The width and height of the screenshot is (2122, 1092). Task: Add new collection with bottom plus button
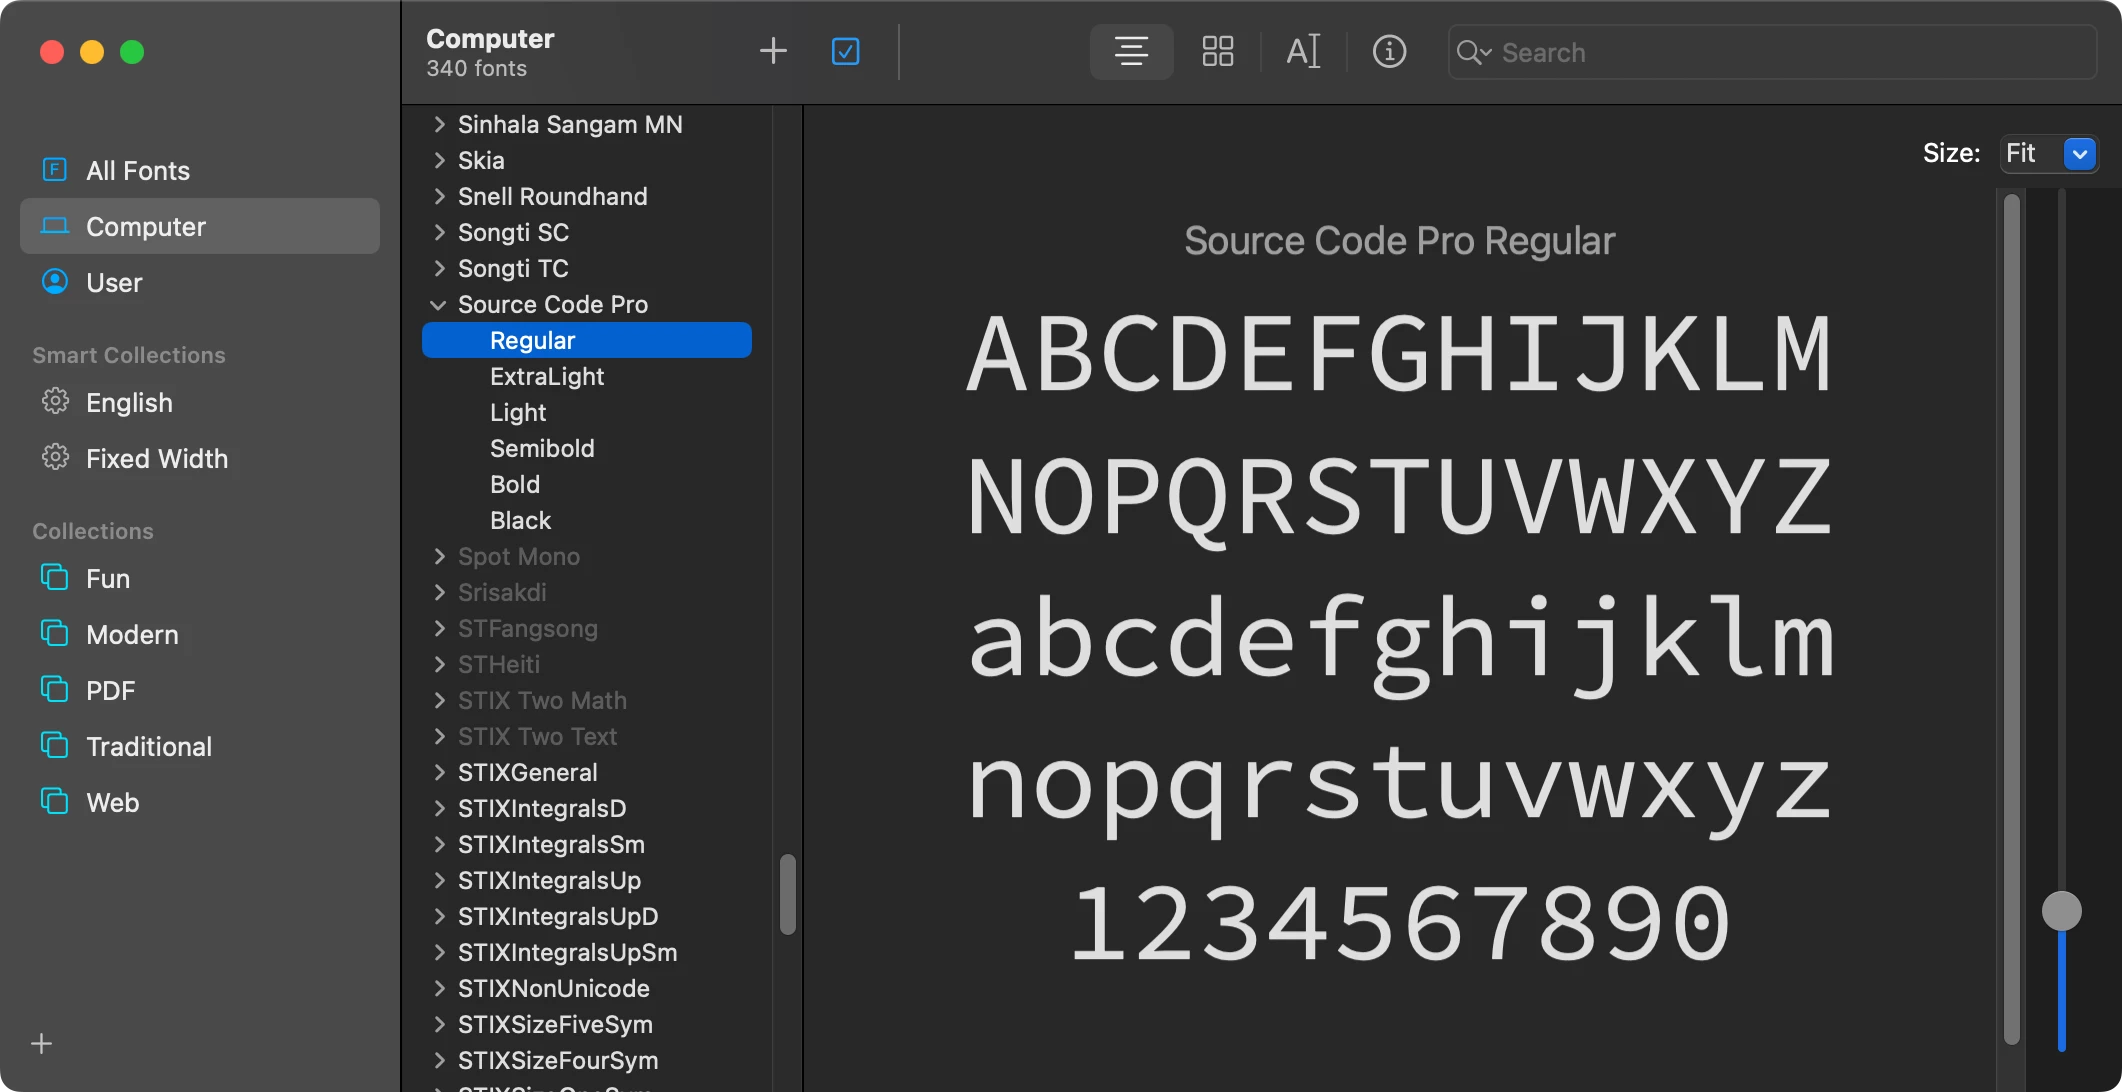click(41, 1044)
